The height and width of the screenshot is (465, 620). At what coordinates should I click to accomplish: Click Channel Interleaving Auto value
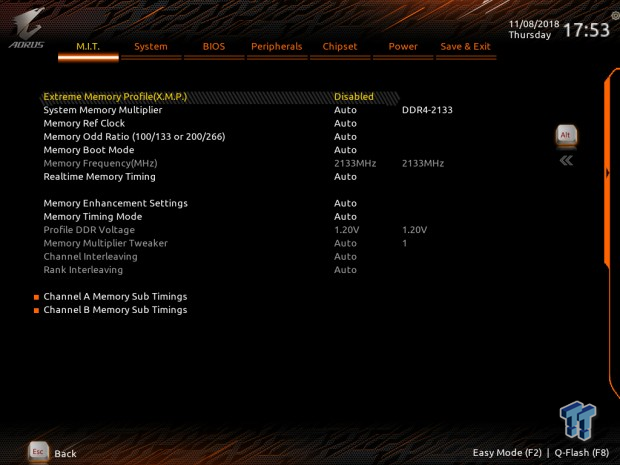tap(345, 257)
